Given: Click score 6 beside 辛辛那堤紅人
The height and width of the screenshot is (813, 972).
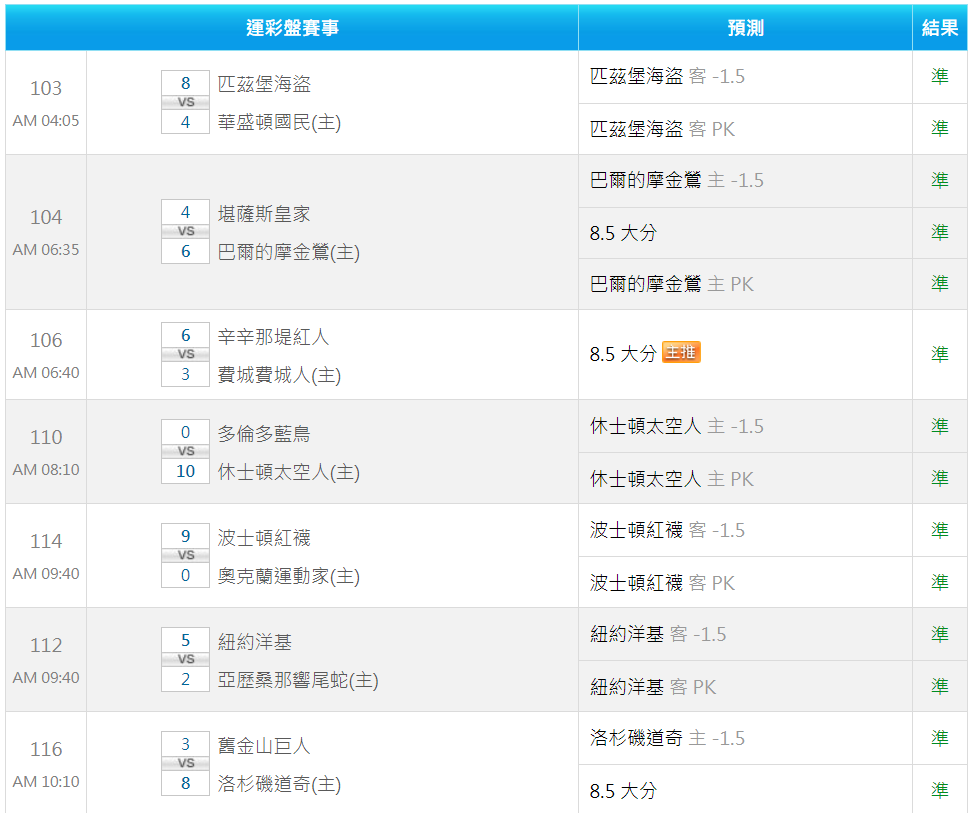Looking at the screenshot, I should [x=185, y=335].
